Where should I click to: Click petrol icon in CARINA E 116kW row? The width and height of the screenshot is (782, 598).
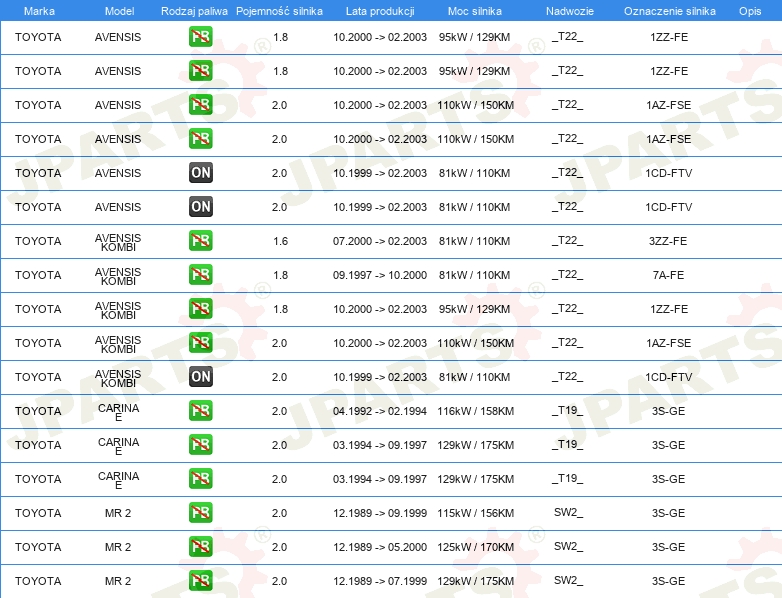[x=200, y=410]
